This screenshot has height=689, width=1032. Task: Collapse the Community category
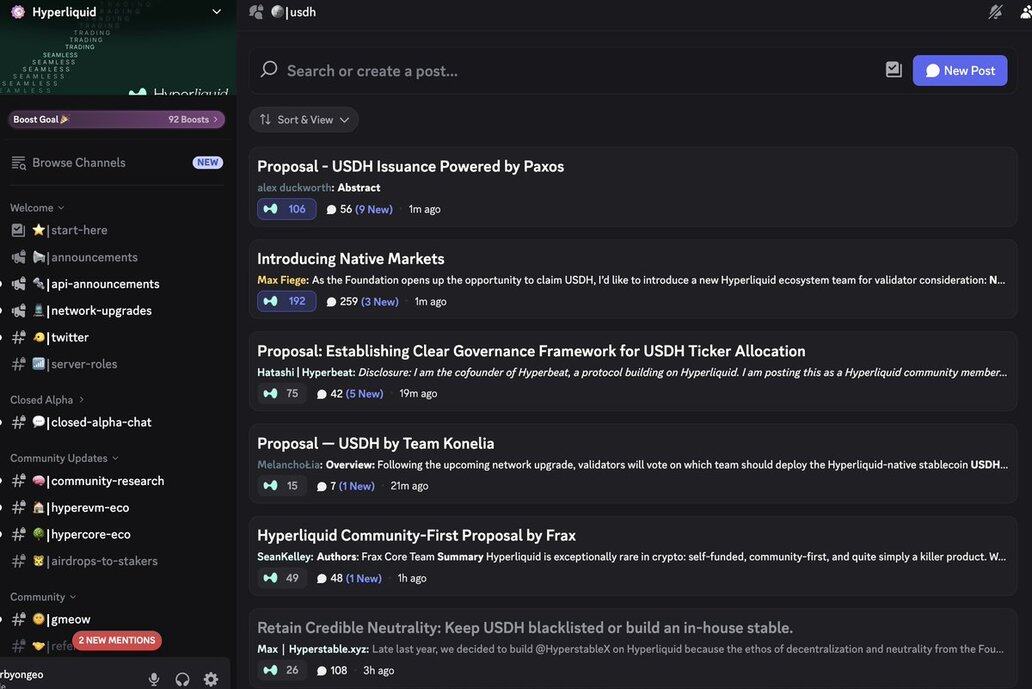point(43,597)
